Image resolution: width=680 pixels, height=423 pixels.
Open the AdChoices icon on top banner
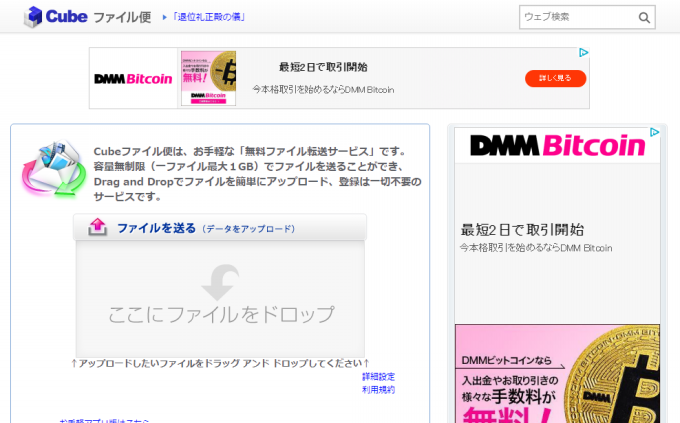click(x=584, y=52)
